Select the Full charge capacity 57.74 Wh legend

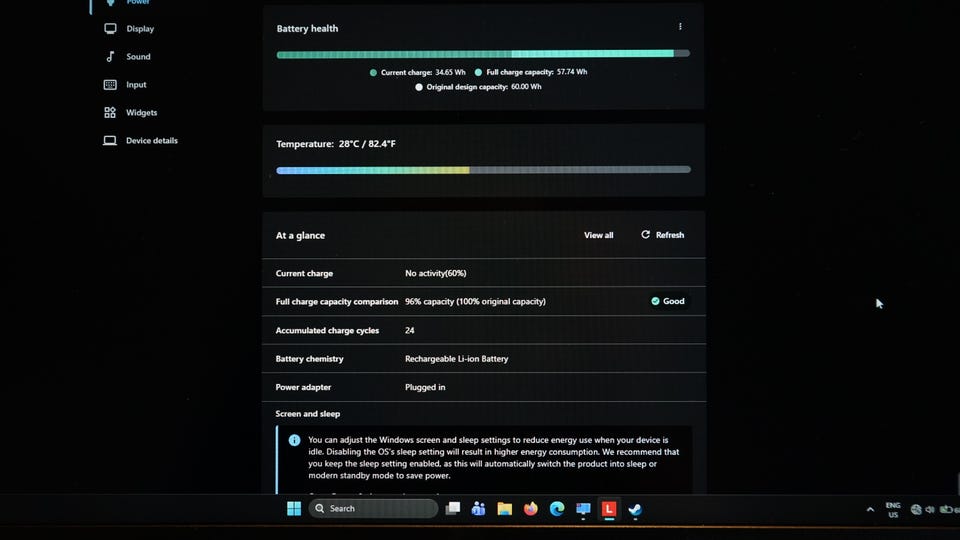coord(531,72)
